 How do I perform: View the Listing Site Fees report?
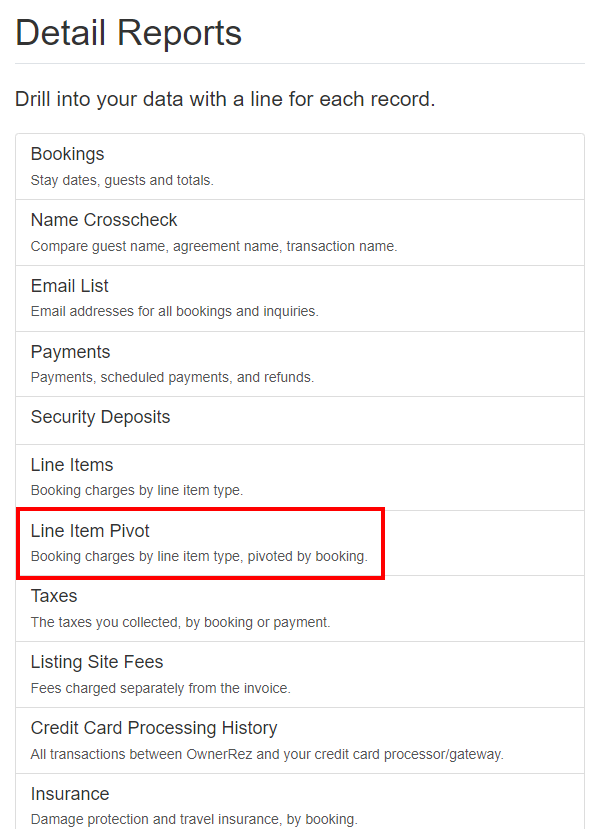97,662
